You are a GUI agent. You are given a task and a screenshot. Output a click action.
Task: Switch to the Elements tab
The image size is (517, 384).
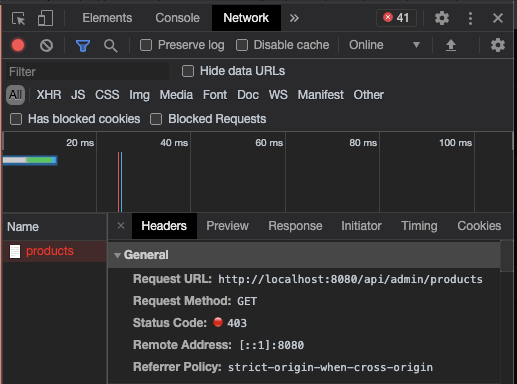tap(107, 18)
